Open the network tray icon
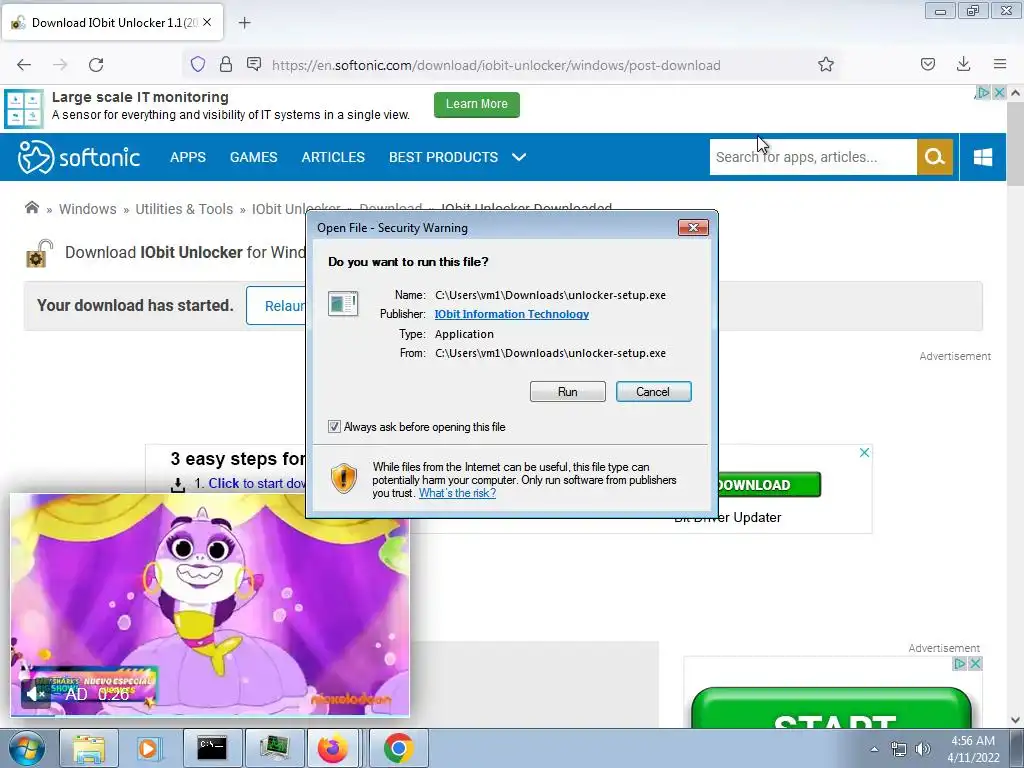 click(x=899, y=749)
